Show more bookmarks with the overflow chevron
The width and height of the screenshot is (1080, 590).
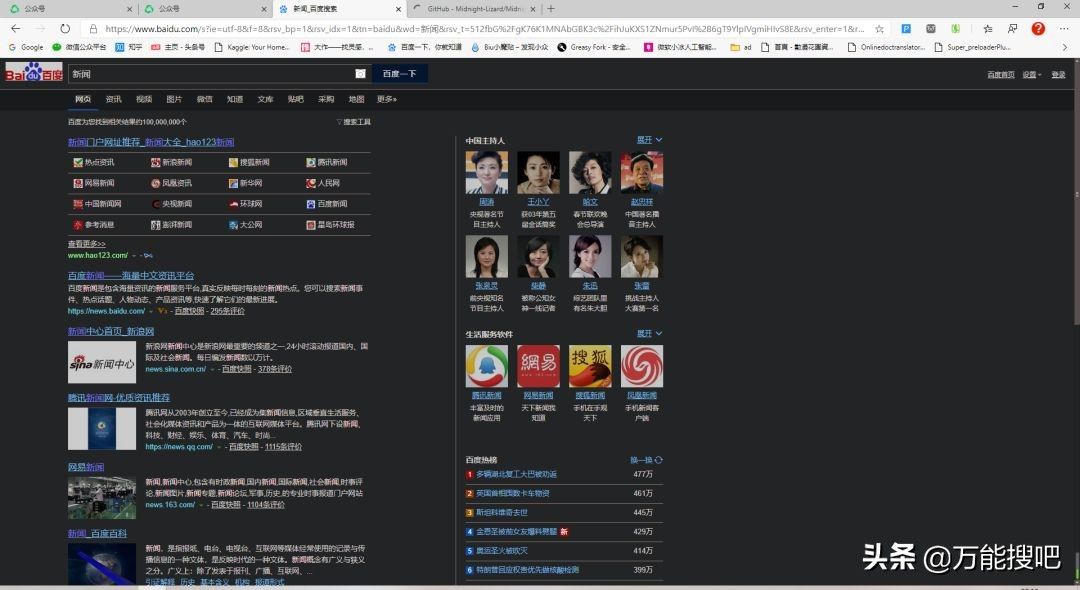point(1064,48)
